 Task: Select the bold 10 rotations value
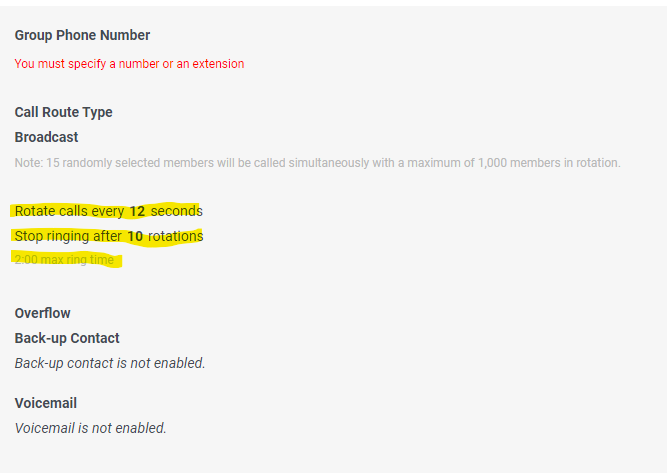point(135,236)
